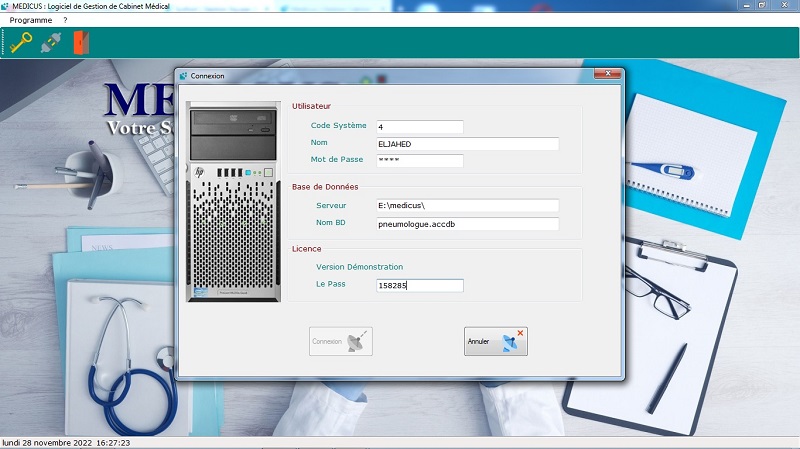Image resolution: width=800 pixels, height=449 pixels.
Task: Click the Serveur label
Action: point(331,206)
